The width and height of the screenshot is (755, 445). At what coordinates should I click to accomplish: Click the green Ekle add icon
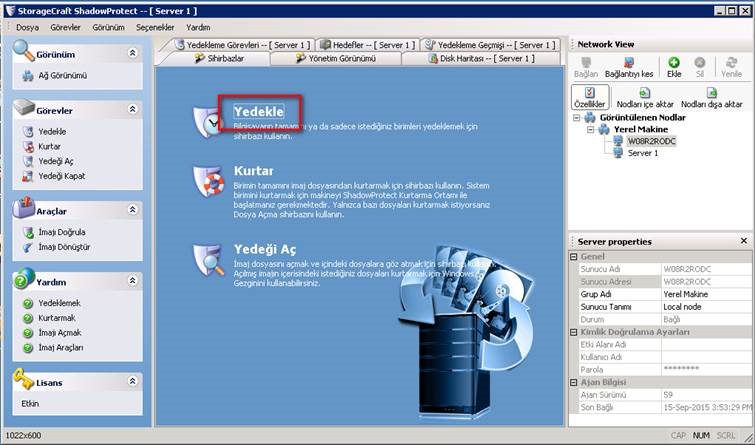[x=674, y=62]
